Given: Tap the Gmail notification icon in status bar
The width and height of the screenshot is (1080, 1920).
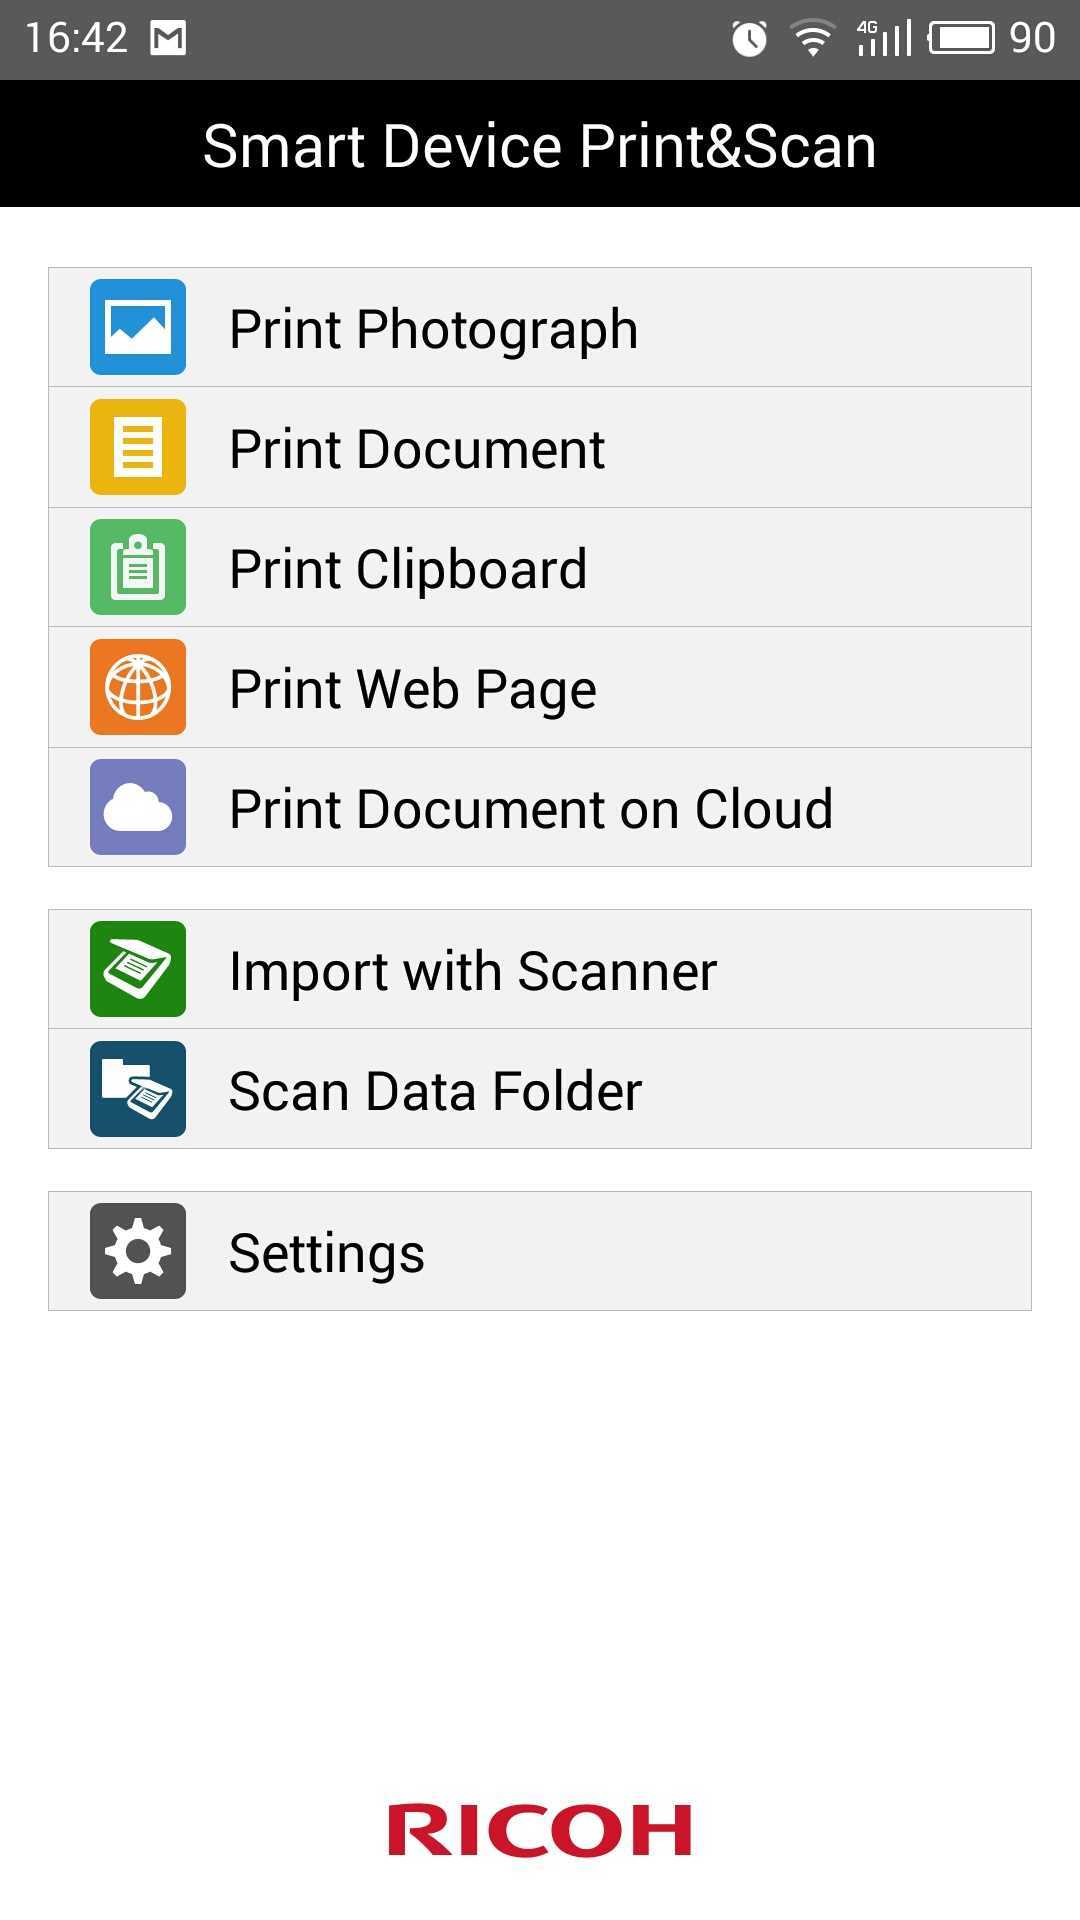Looking at the screenshot, I should [x=168, y=38].
